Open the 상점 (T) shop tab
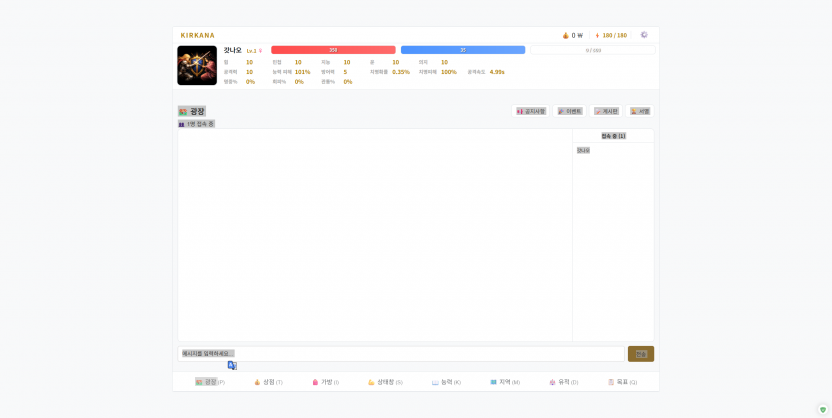 click(268, 382)
